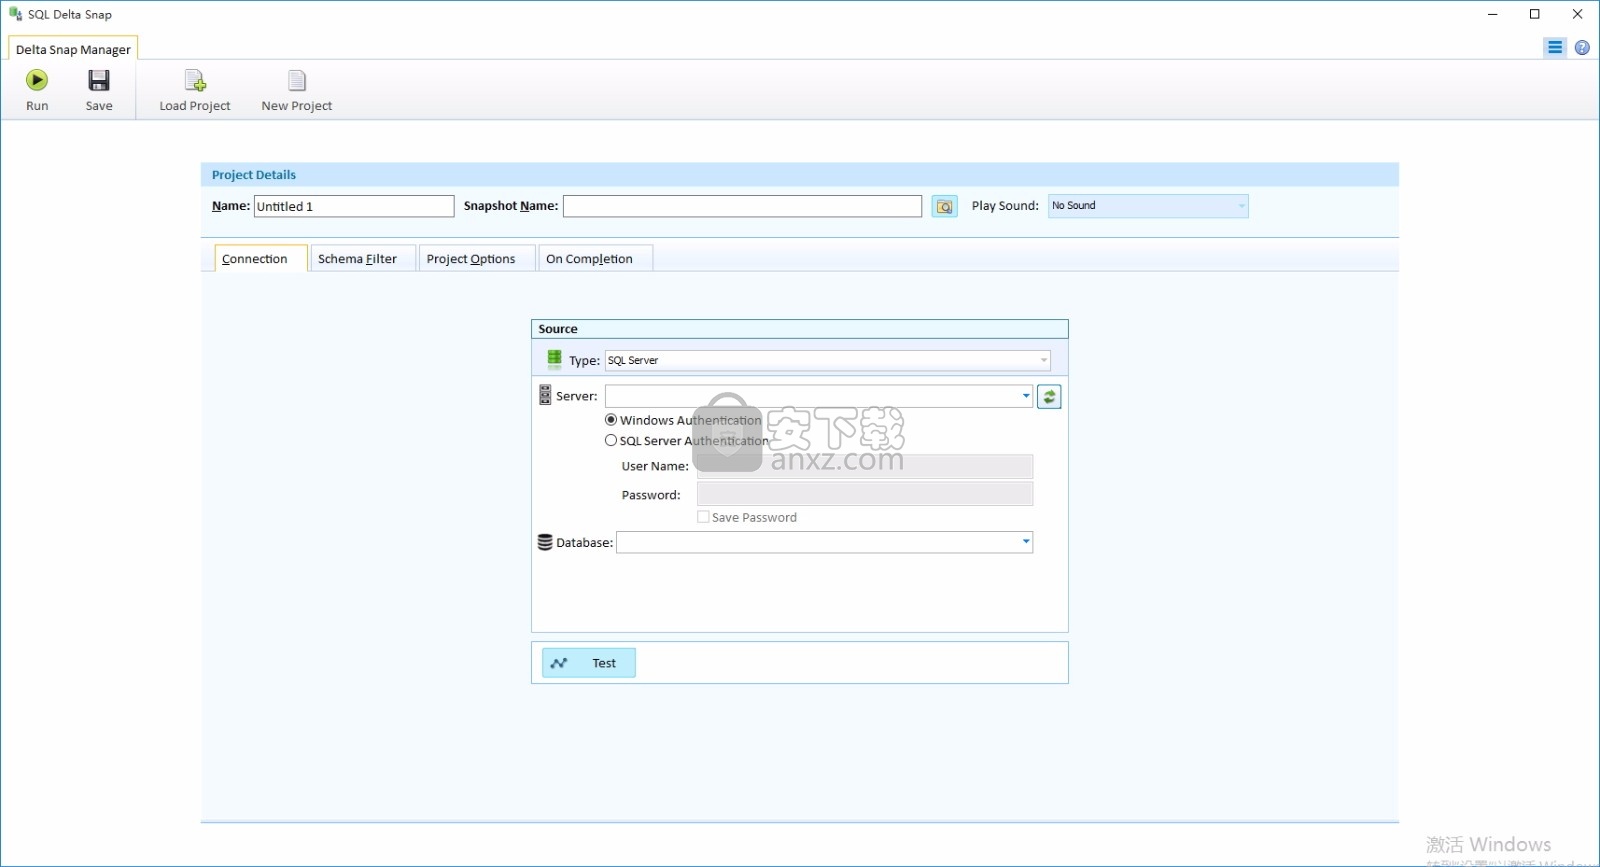The height and width of the screenshot is (867, 1600).
Task: Open the Load Project dialog
Action: [195, 90]
